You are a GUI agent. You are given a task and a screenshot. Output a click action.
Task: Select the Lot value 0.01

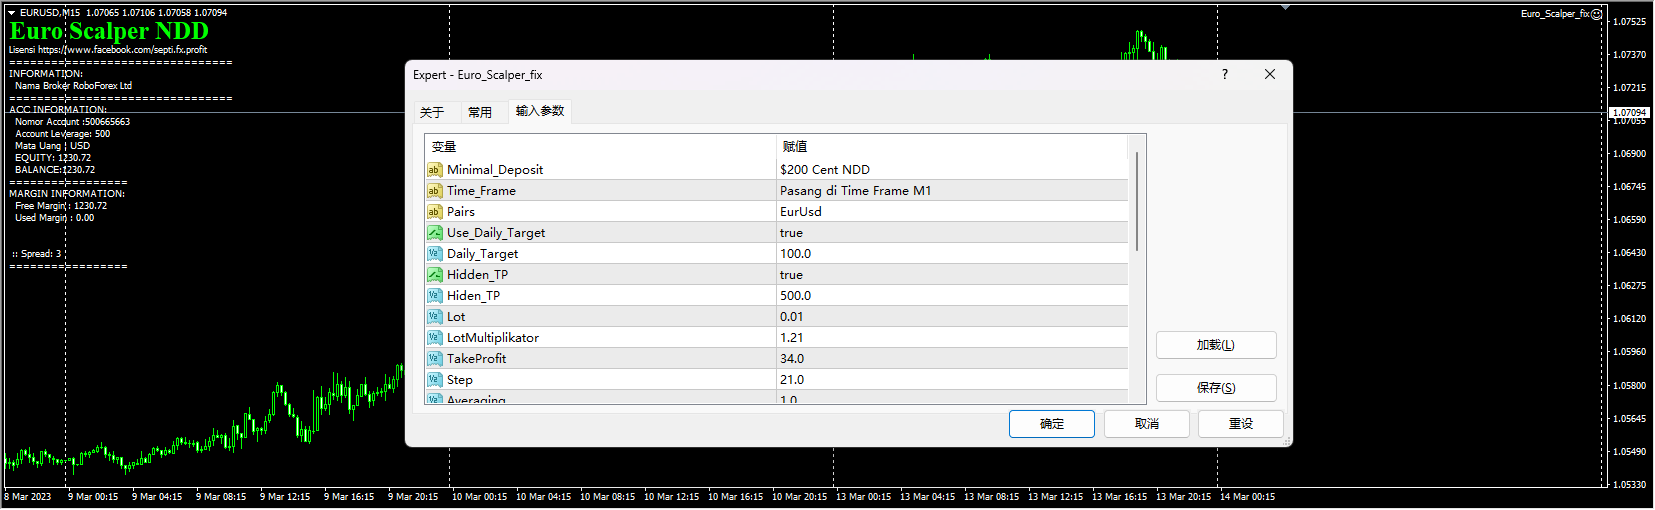pyautogui.click(x=792, y=317)
